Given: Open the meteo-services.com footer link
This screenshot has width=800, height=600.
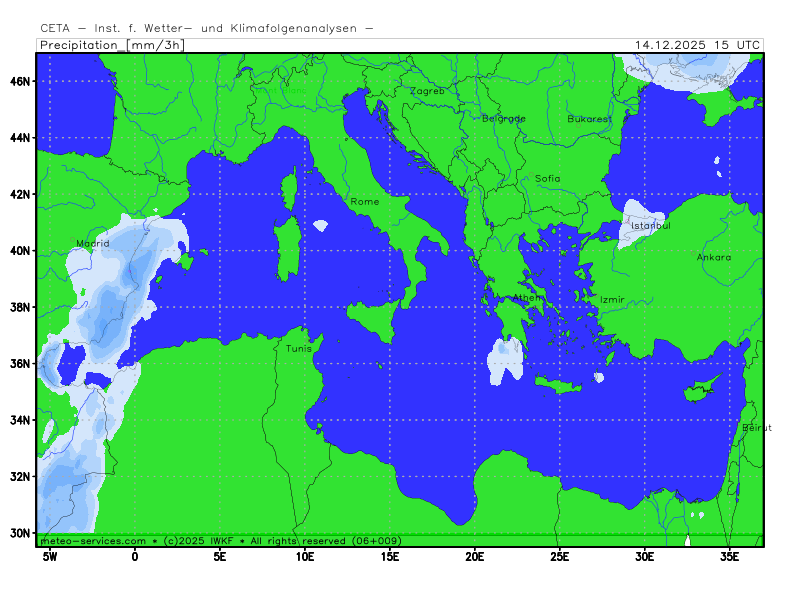Looking at the screenshot, I should [93, 540].
